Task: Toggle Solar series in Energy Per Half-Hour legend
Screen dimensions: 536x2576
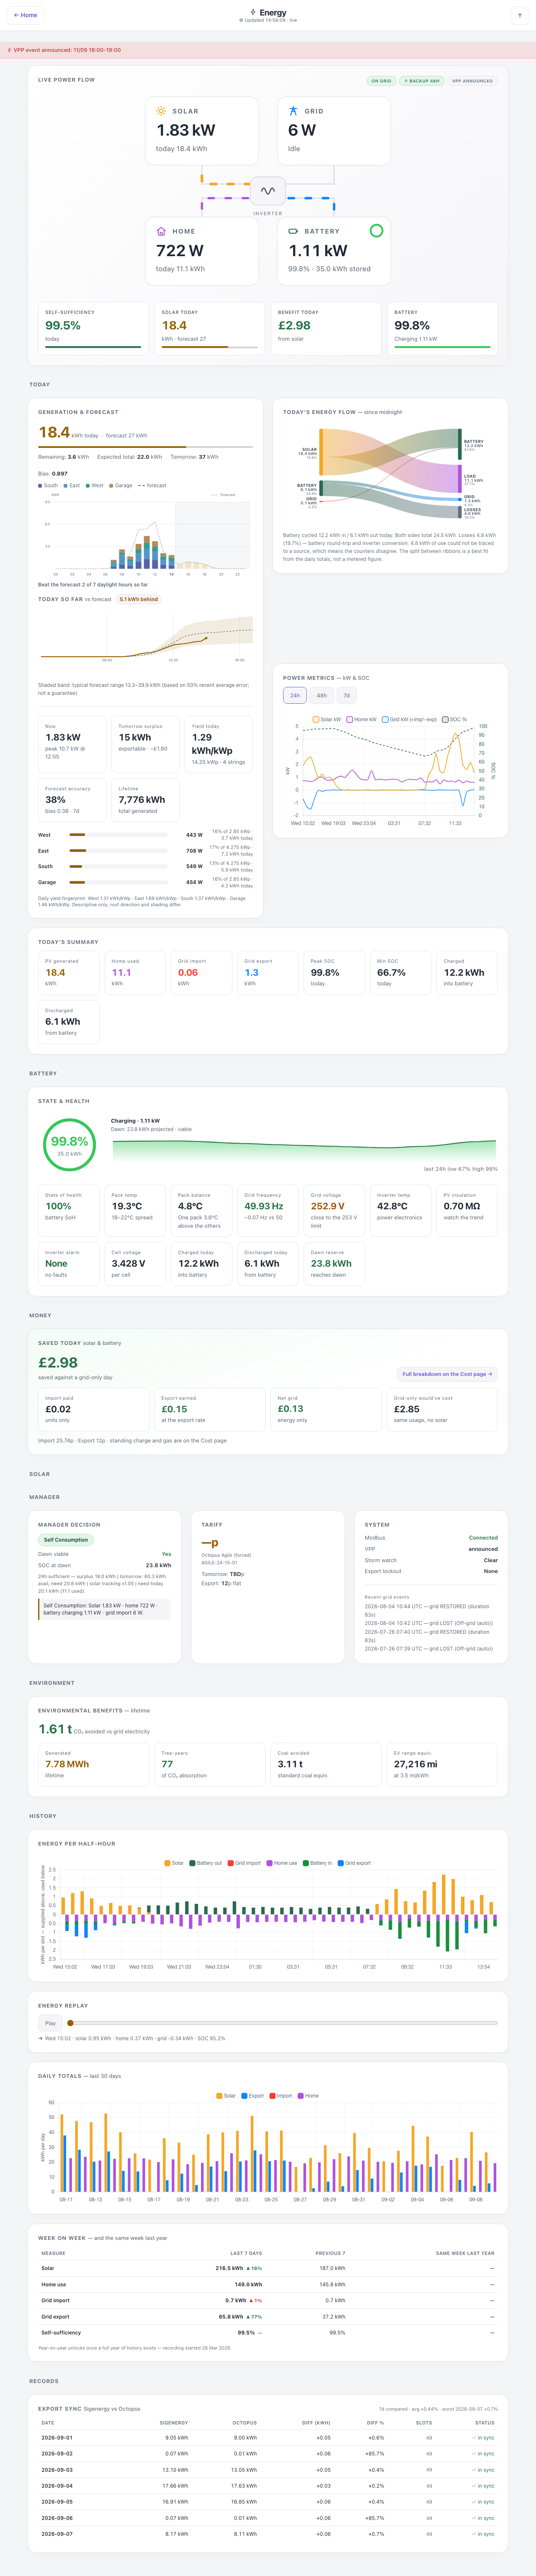Action: [174, 1863]
